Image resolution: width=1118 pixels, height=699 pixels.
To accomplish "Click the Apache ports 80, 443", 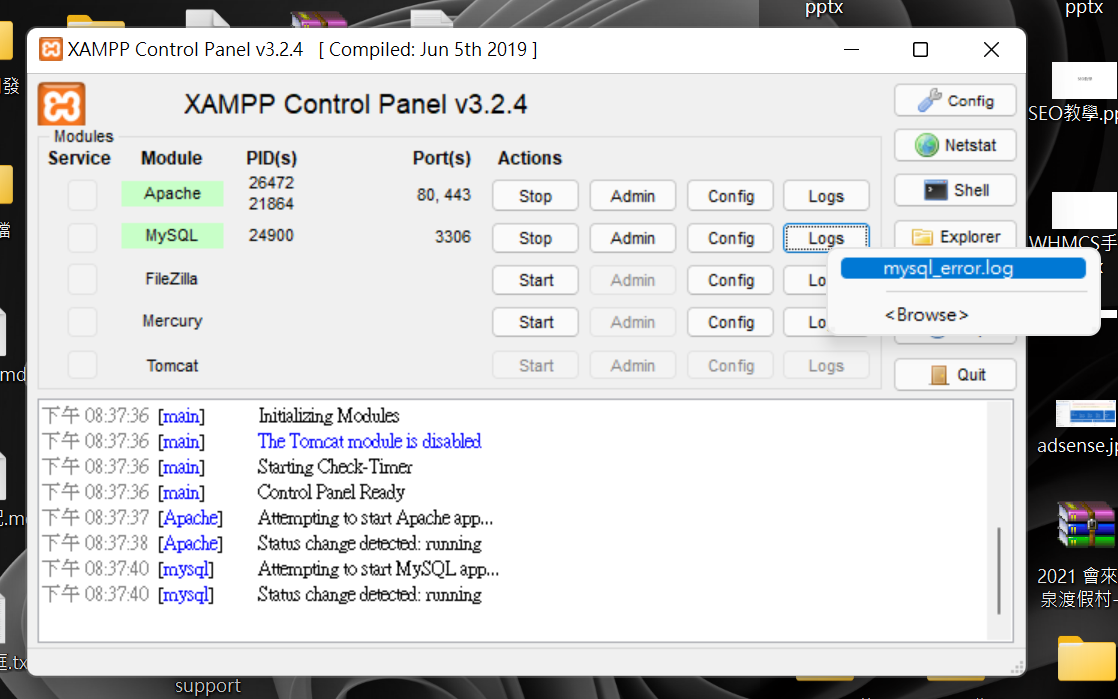I will 443,195.
